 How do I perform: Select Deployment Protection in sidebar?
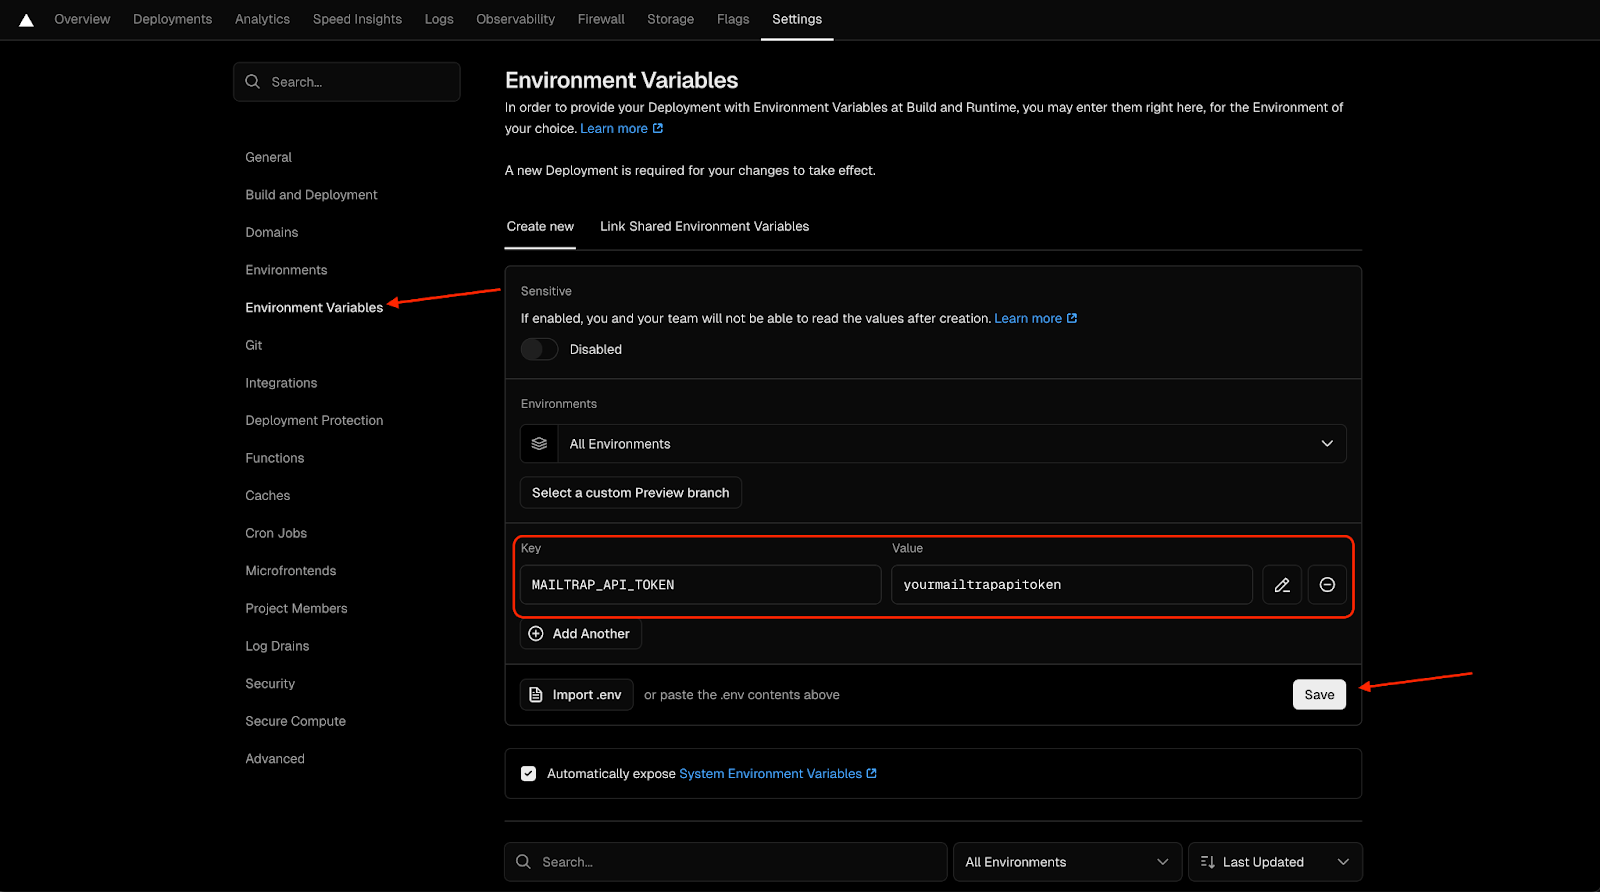[x=314, y=421]
